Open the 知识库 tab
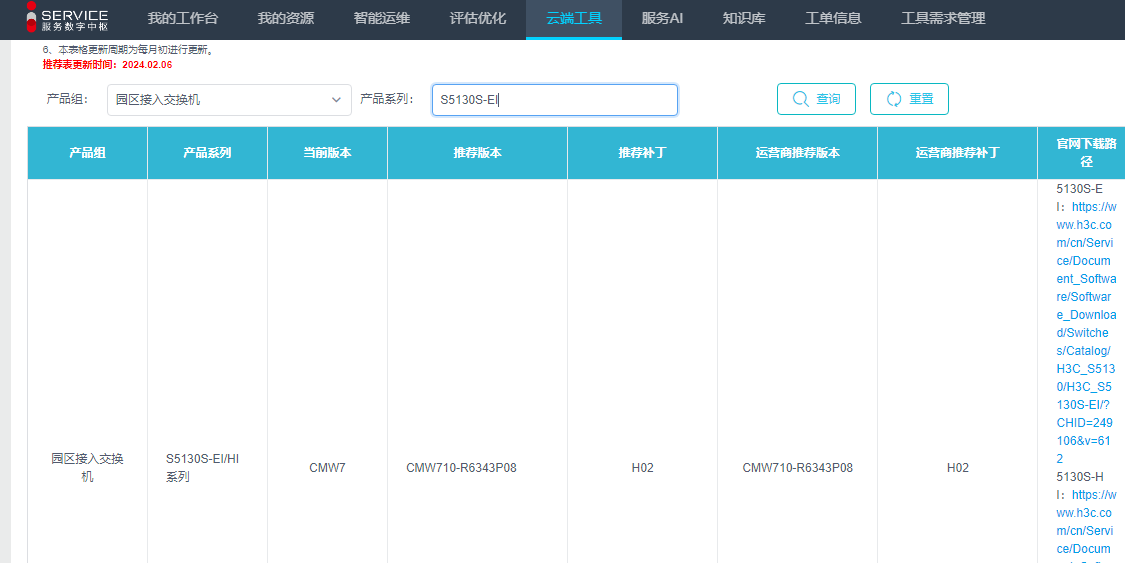 [744, 19]
